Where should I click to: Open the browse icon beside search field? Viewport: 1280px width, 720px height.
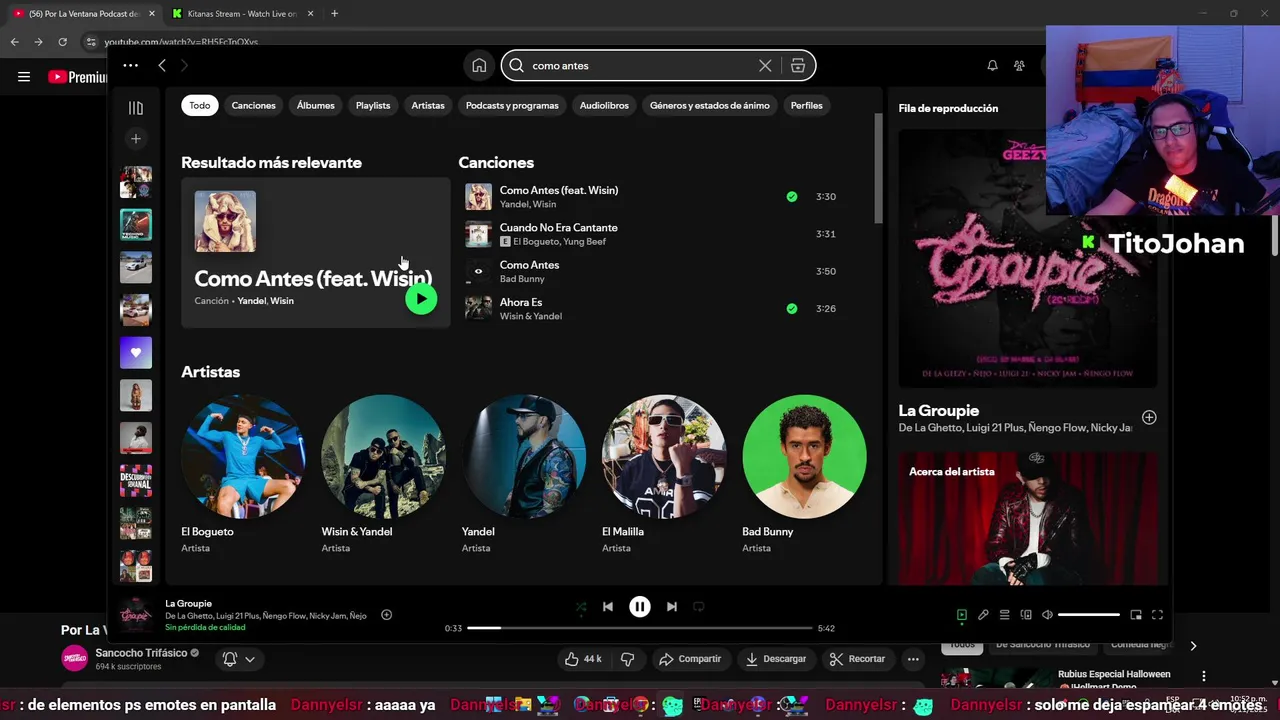coord(798,65)
